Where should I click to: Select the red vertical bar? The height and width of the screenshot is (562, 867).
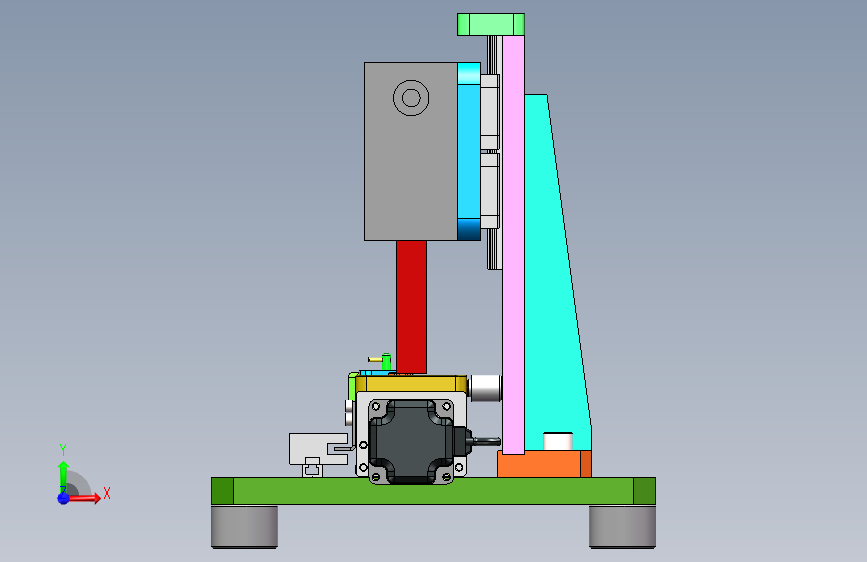pos(411,307)
